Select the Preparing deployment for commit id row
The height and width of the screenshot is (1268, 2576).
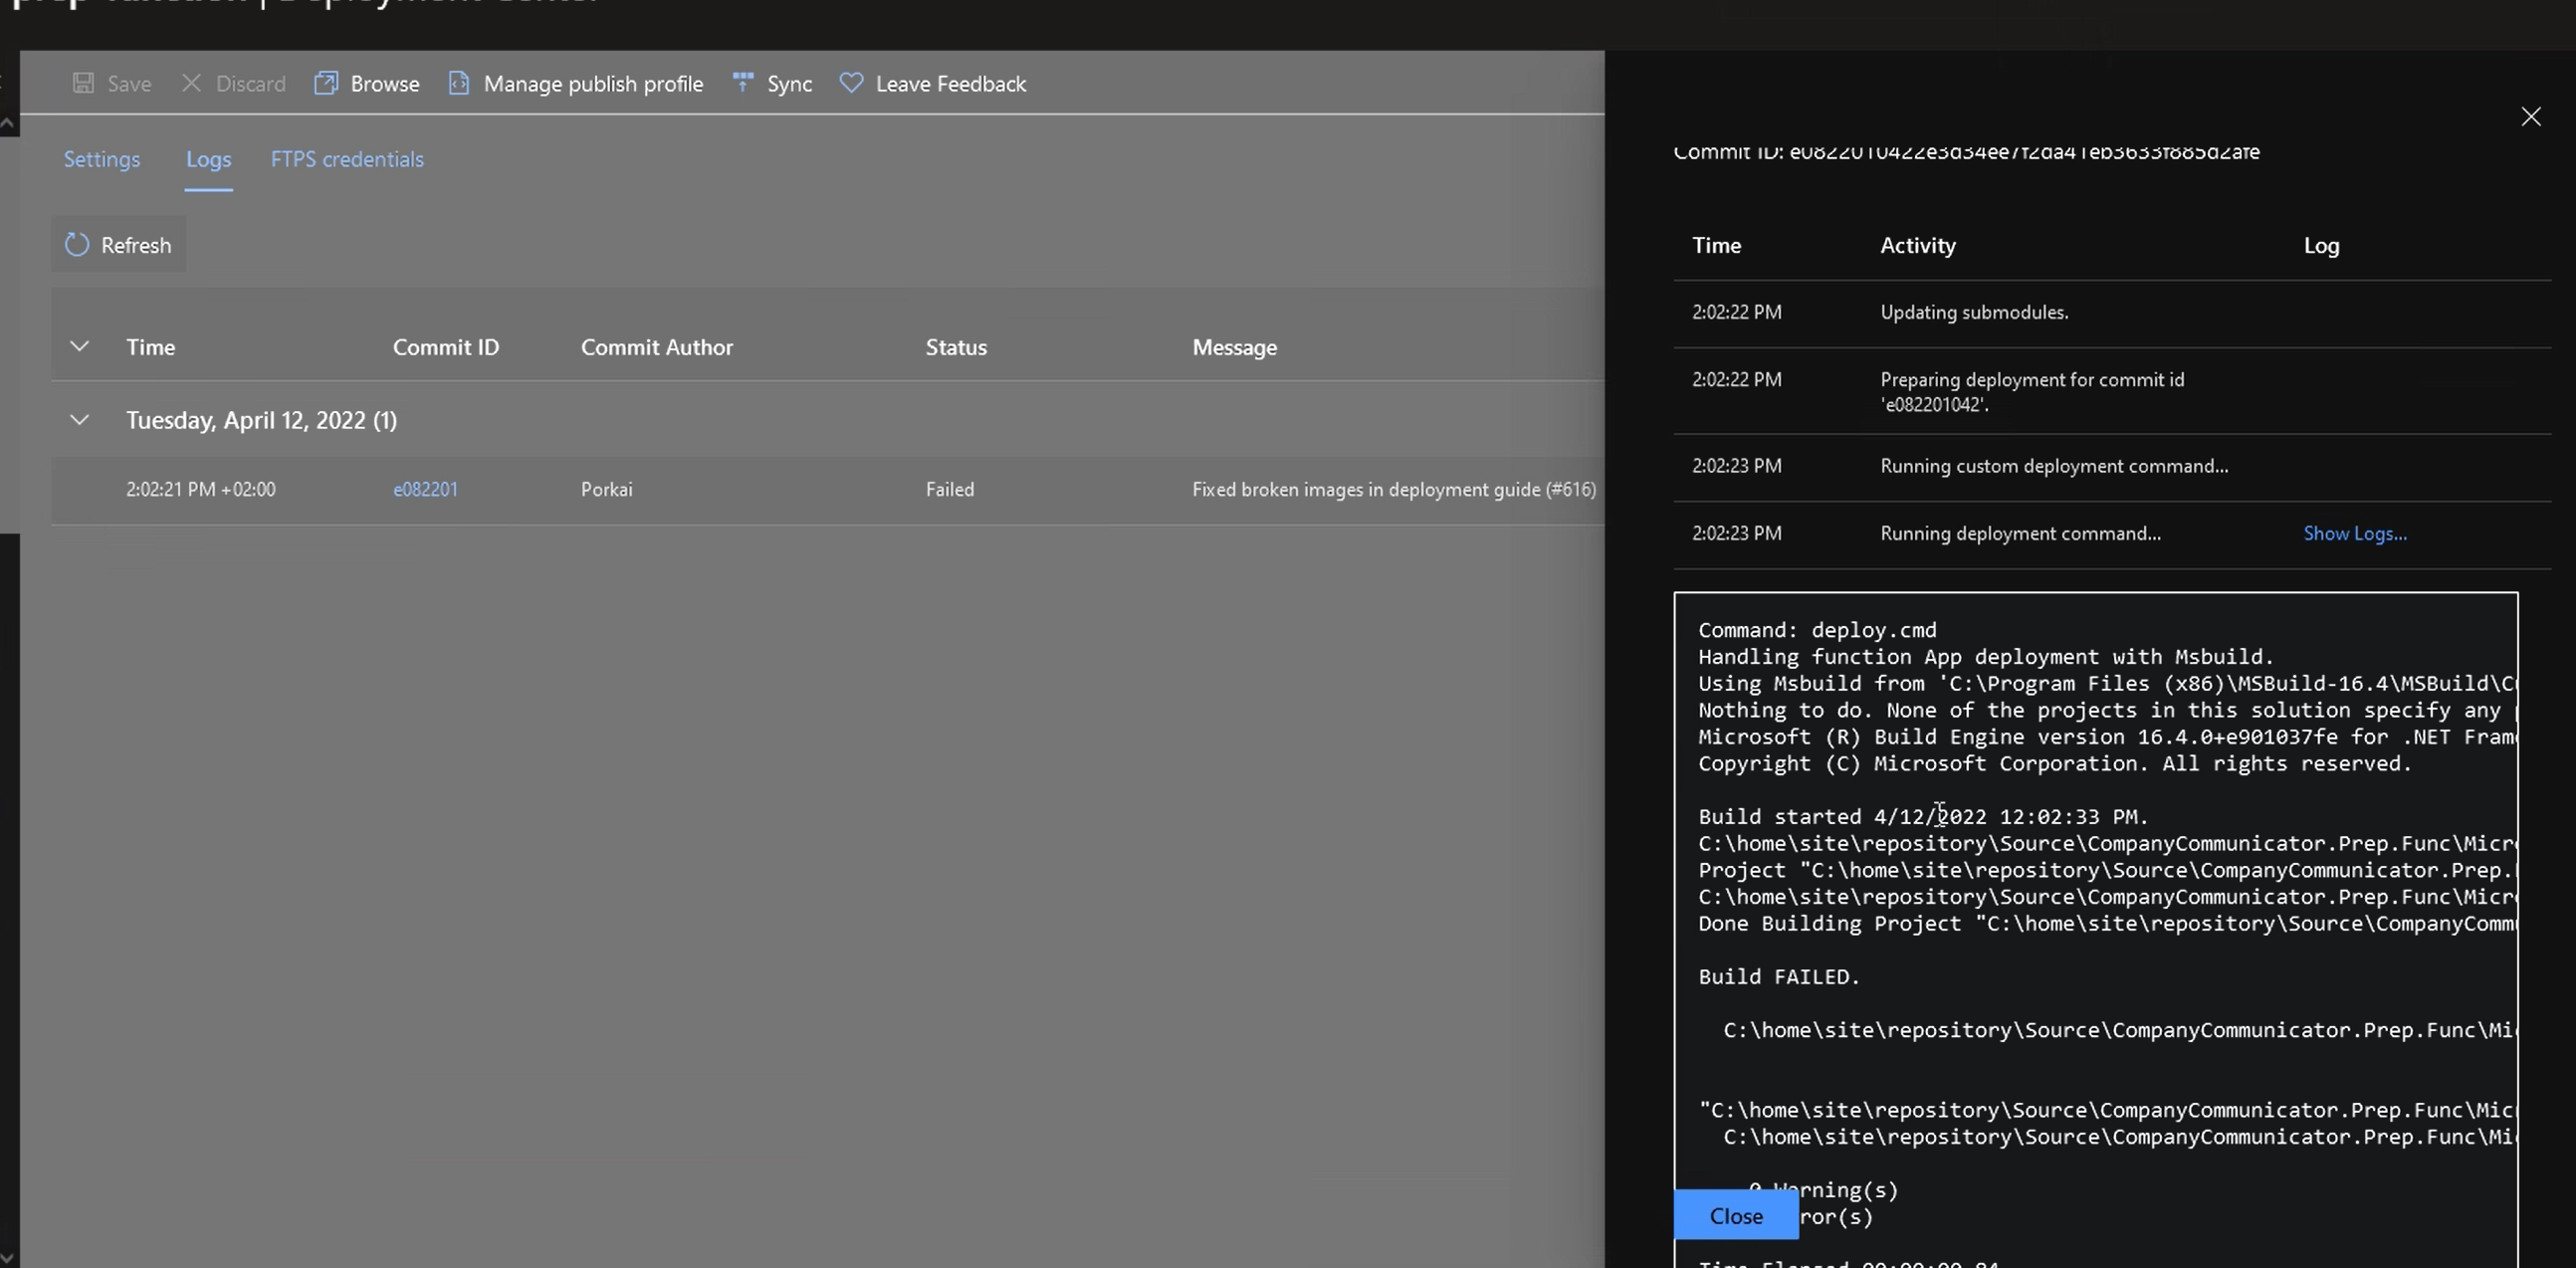(2112, 392)
